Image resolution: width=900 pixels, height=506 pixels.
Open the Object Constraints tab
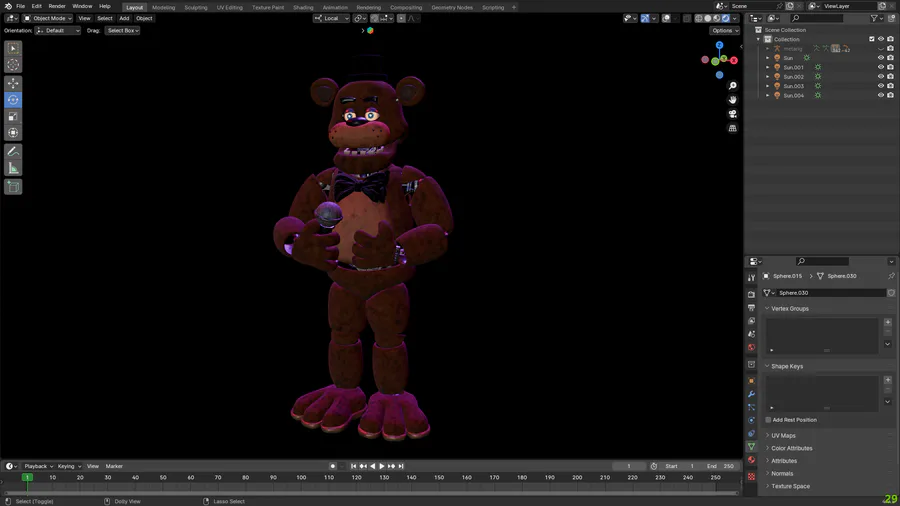pyautogui.click(x=751, y=434)
